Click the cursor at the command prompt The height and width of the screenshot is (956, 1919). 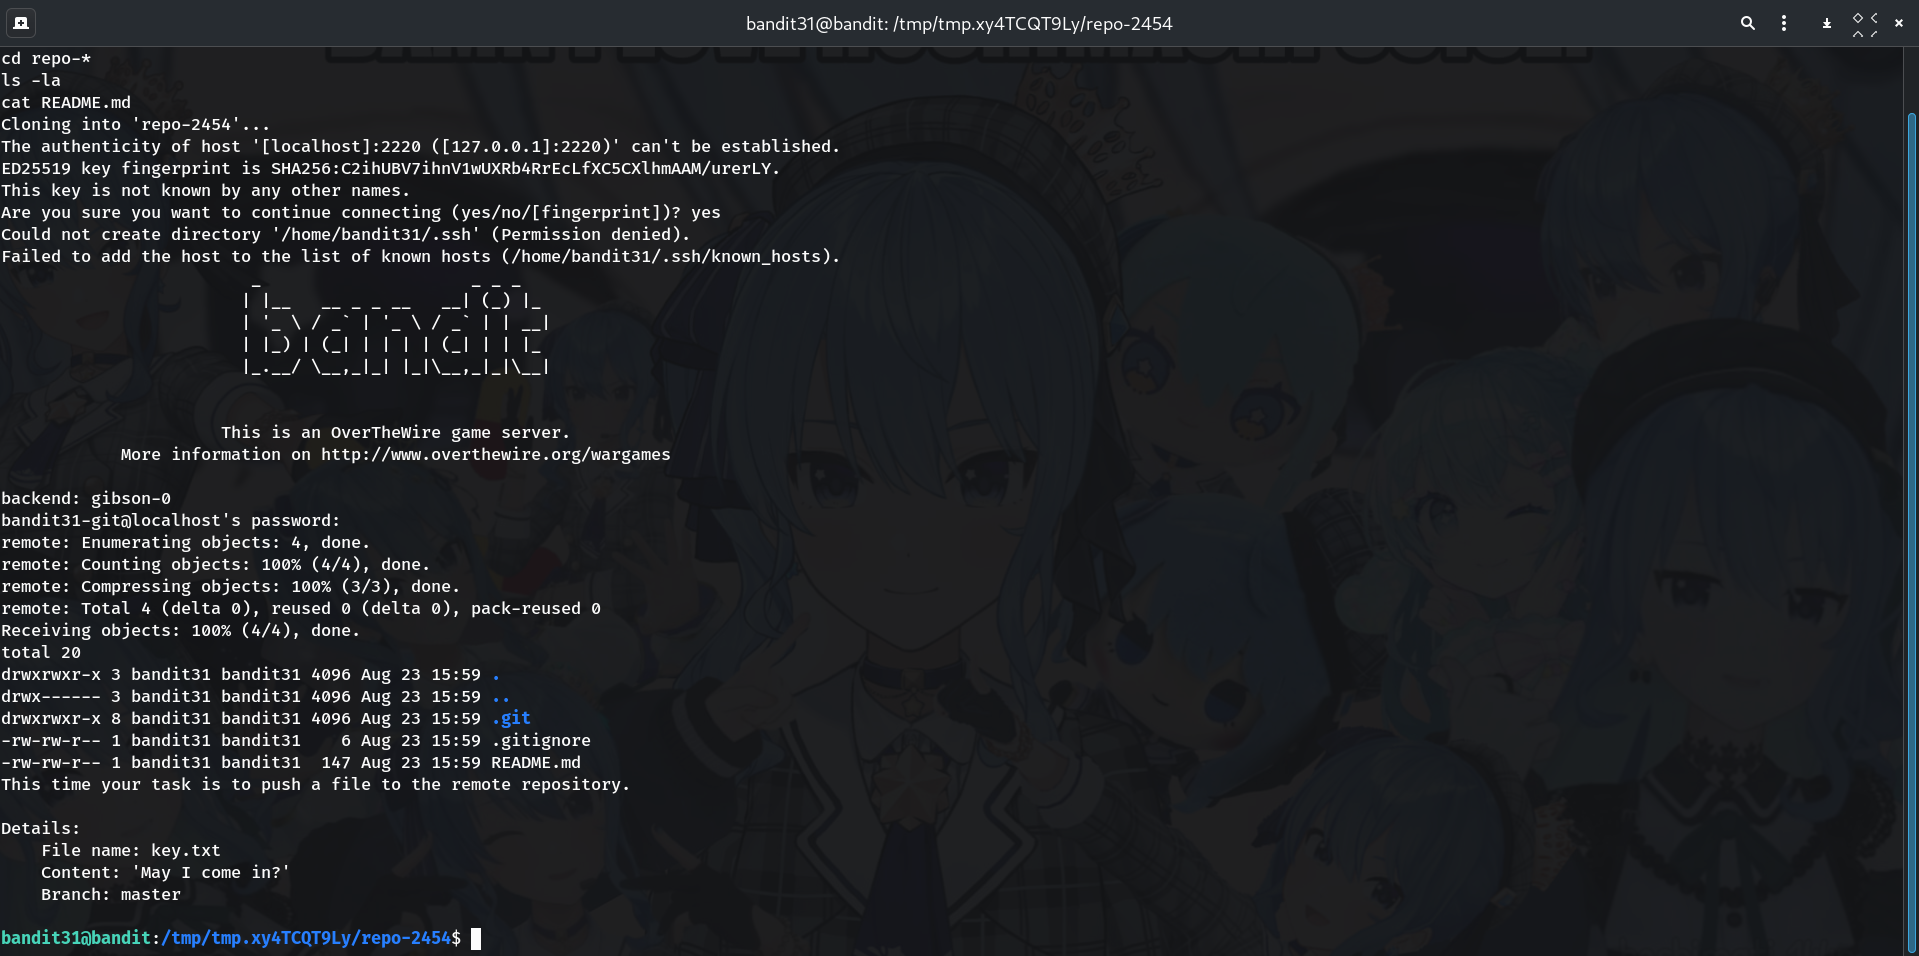click(476, 938)
